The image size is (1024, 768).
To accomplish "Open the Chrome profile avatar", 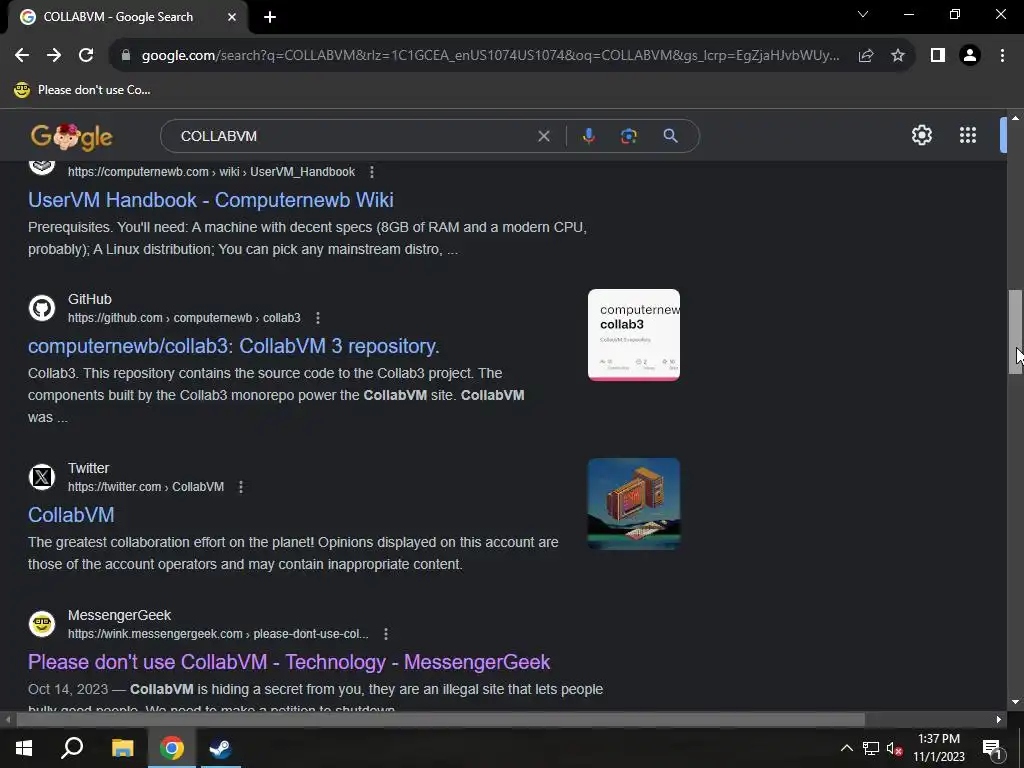I will (x=970, y=56).
